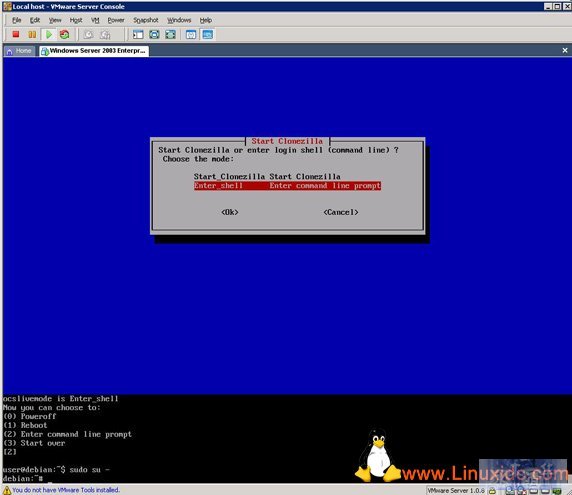The image size is (572, 495).
Task: Click the Quick Switch mode icon
Action: click(x=154, y=35)
